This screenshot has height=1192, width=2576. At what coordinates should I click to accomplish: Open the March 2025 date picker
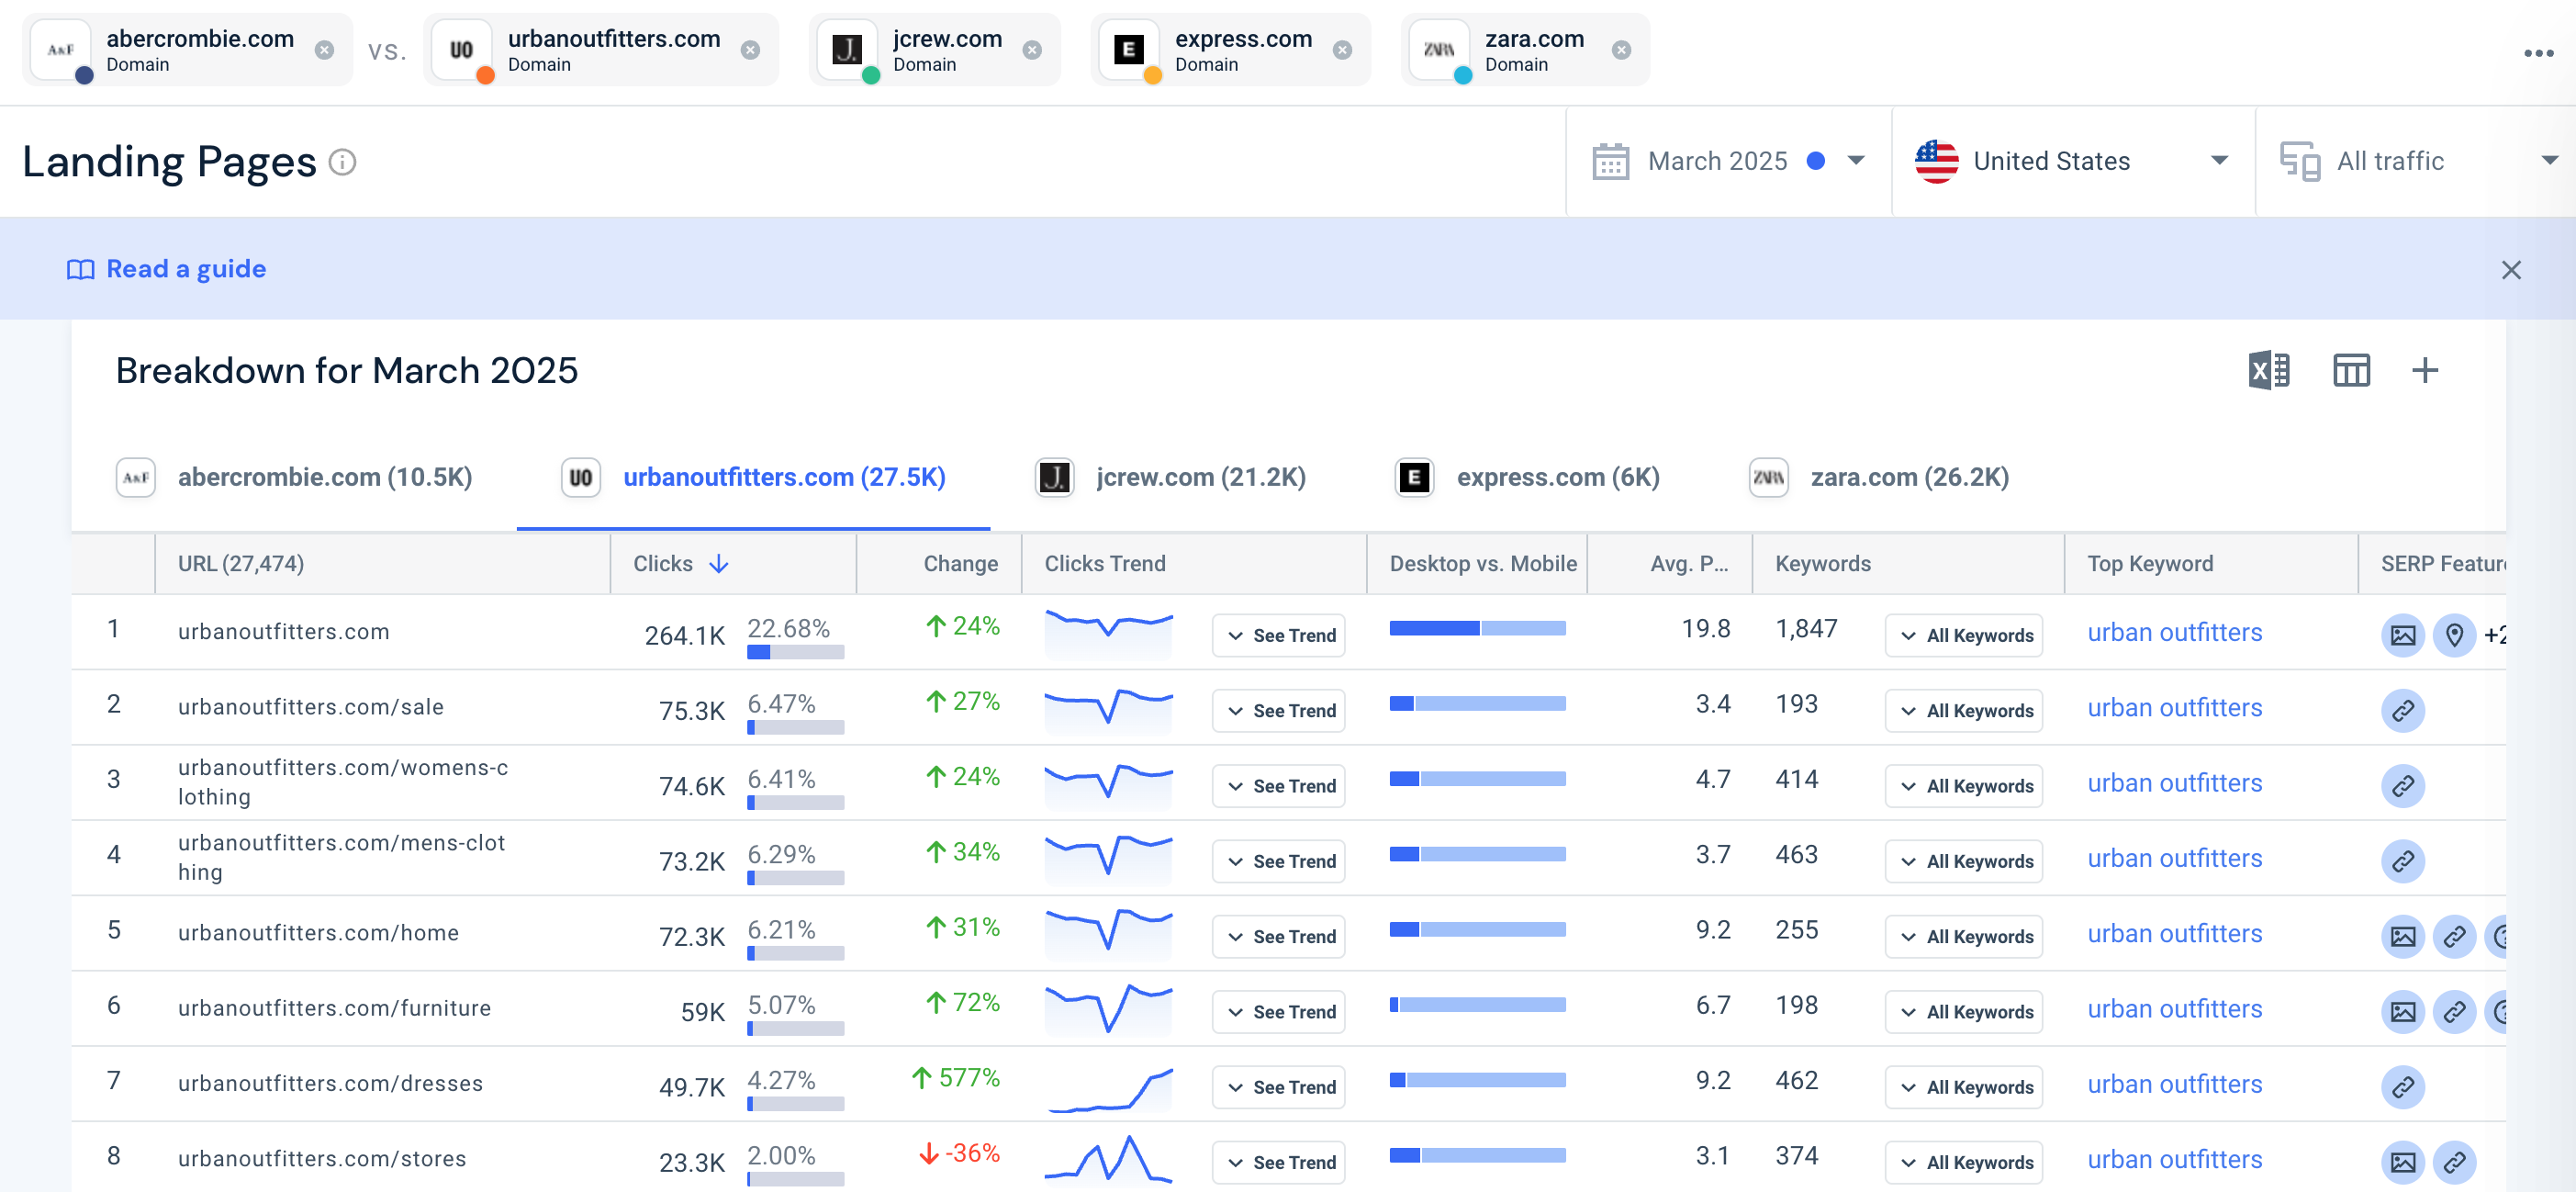(1728, 161)
